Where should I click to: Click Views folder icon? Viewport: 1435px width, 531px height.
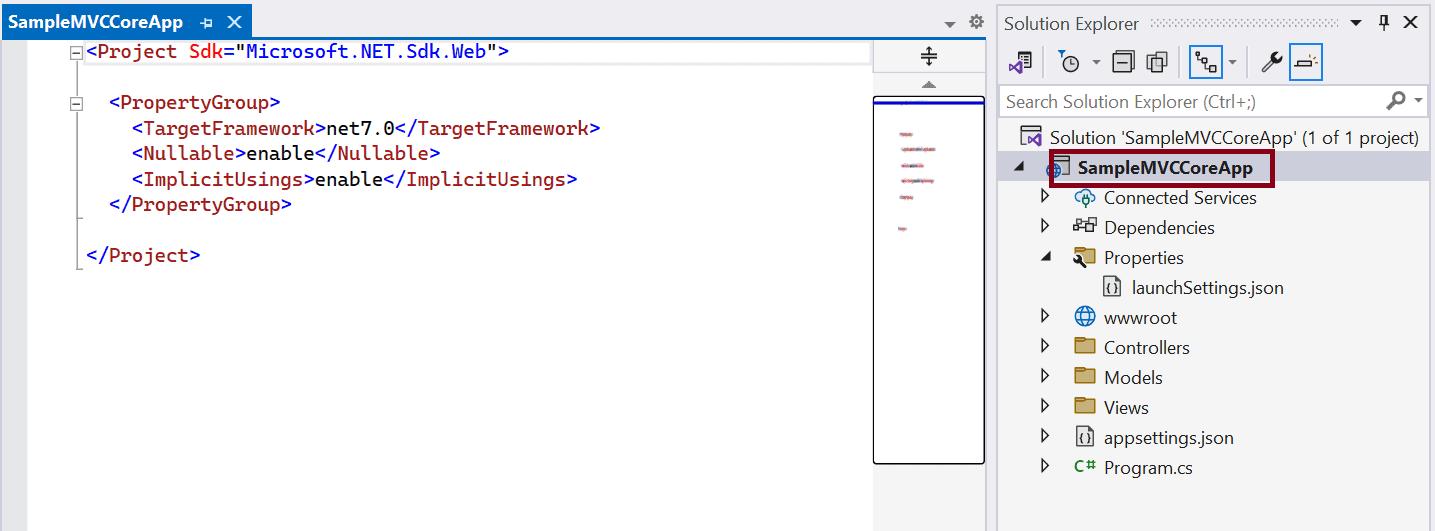pyautogui.click(x=1084, y=406)
